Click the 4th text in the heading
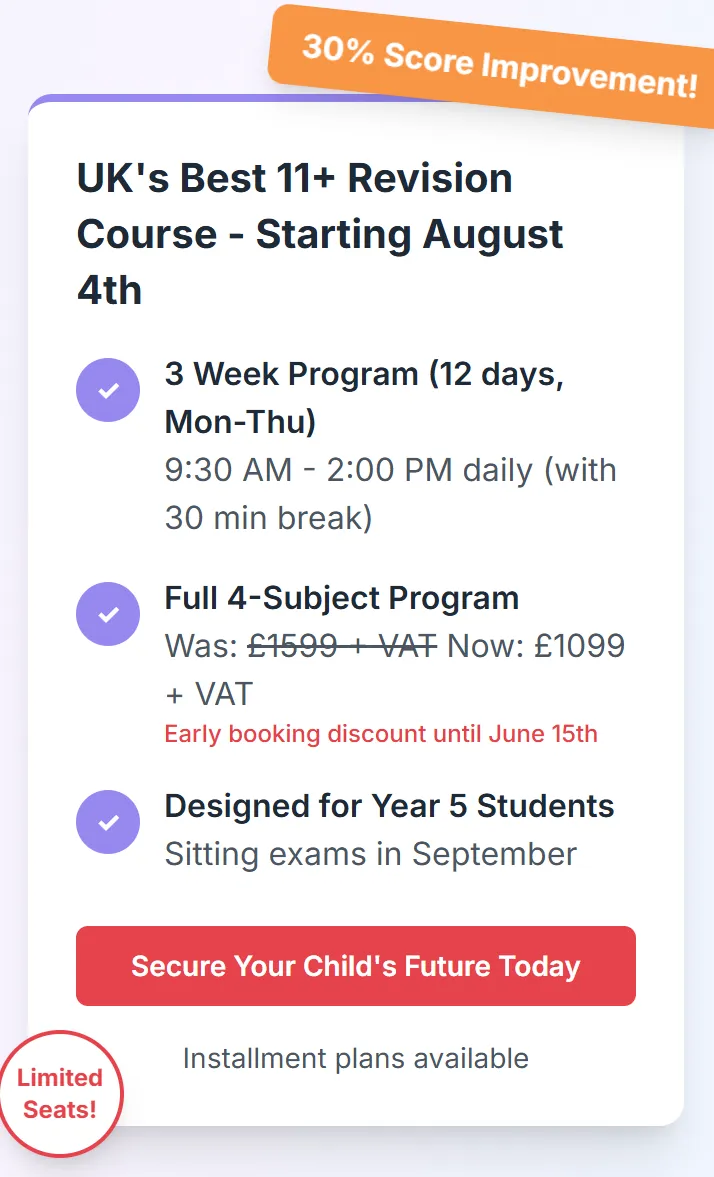This screenshot has height=1177, width=714. pos(110,290)
